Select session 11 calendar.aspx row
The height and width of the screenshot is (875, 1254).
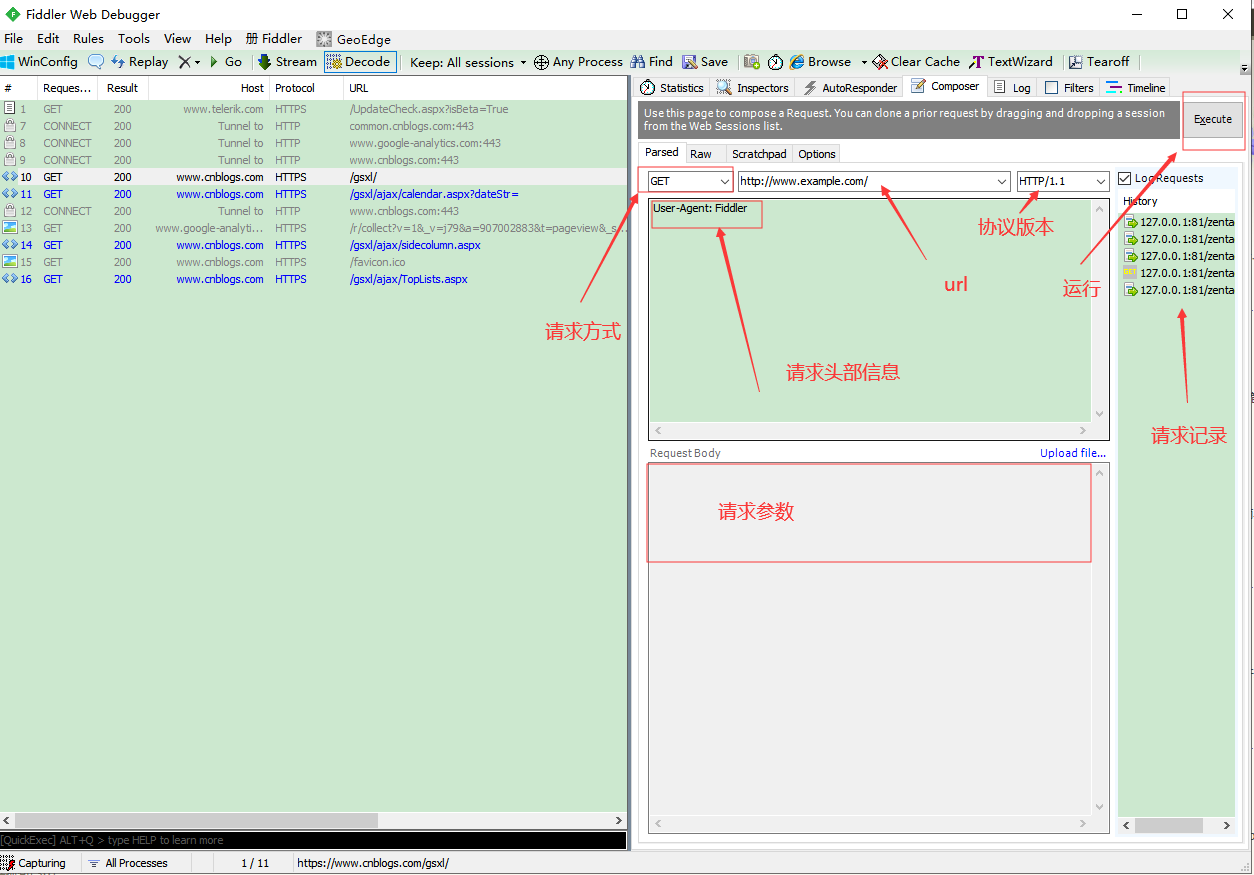click(x=314, y=194)
